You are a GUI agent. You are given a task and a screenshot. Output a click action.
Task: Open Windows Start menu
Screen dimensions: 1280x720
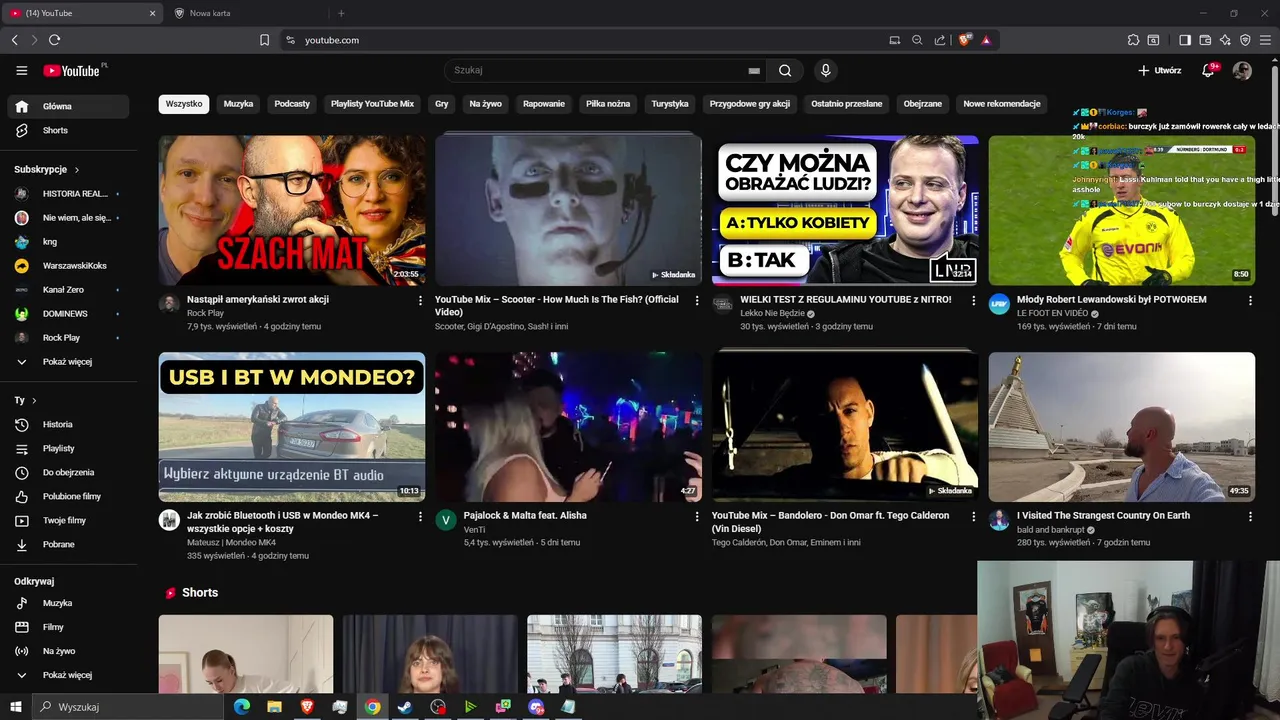15,707
